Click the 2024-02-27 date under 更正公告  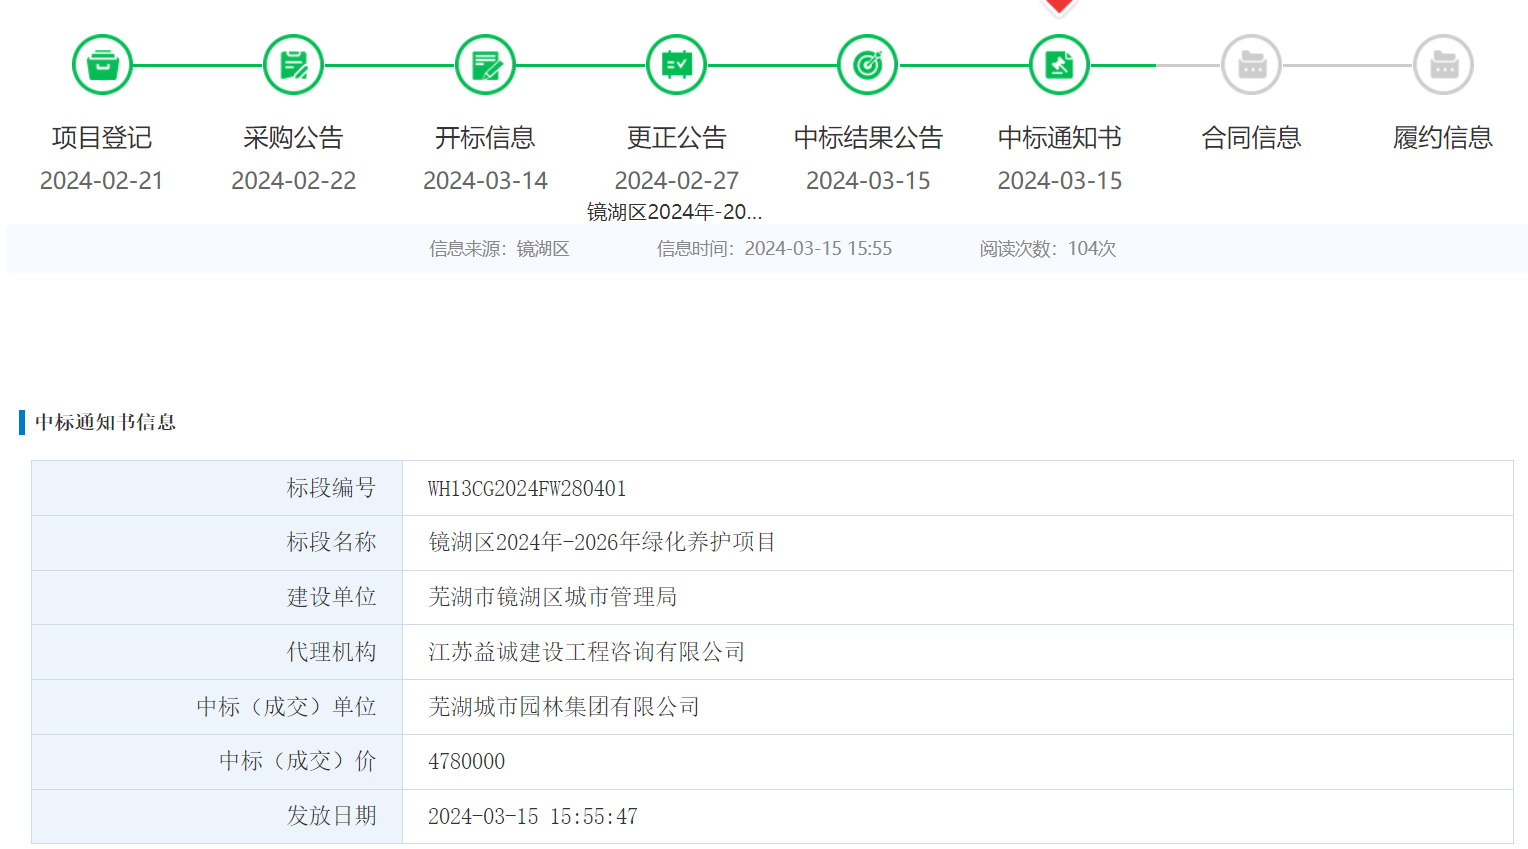coord(676,181)
